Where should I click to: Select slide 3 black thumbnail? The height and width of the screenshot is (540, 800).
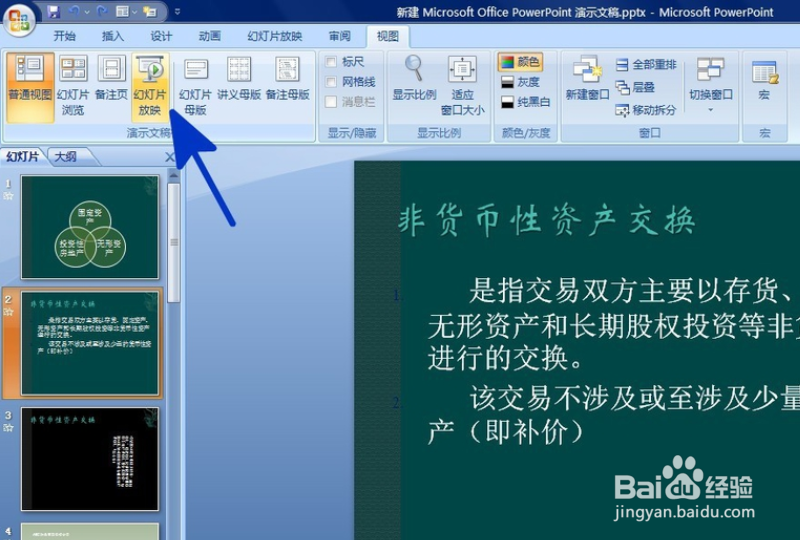click(x=90, y=459)
